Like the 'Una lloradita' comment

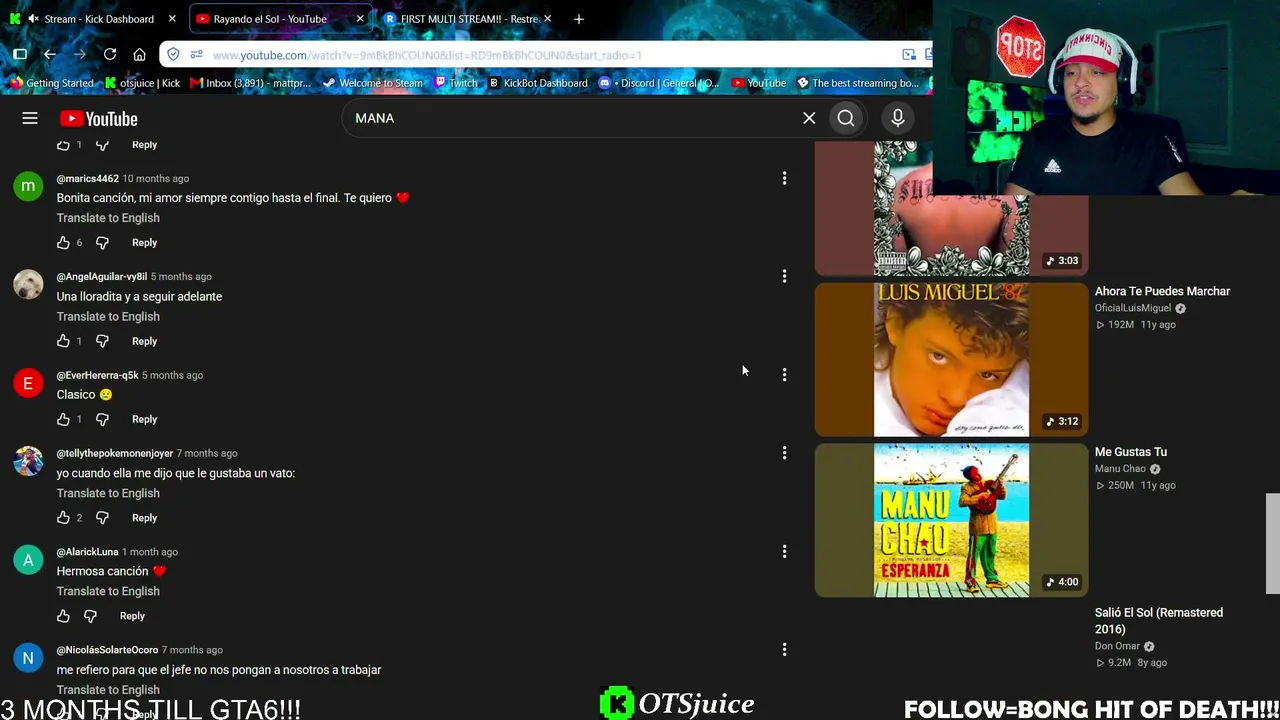point(63,341)
